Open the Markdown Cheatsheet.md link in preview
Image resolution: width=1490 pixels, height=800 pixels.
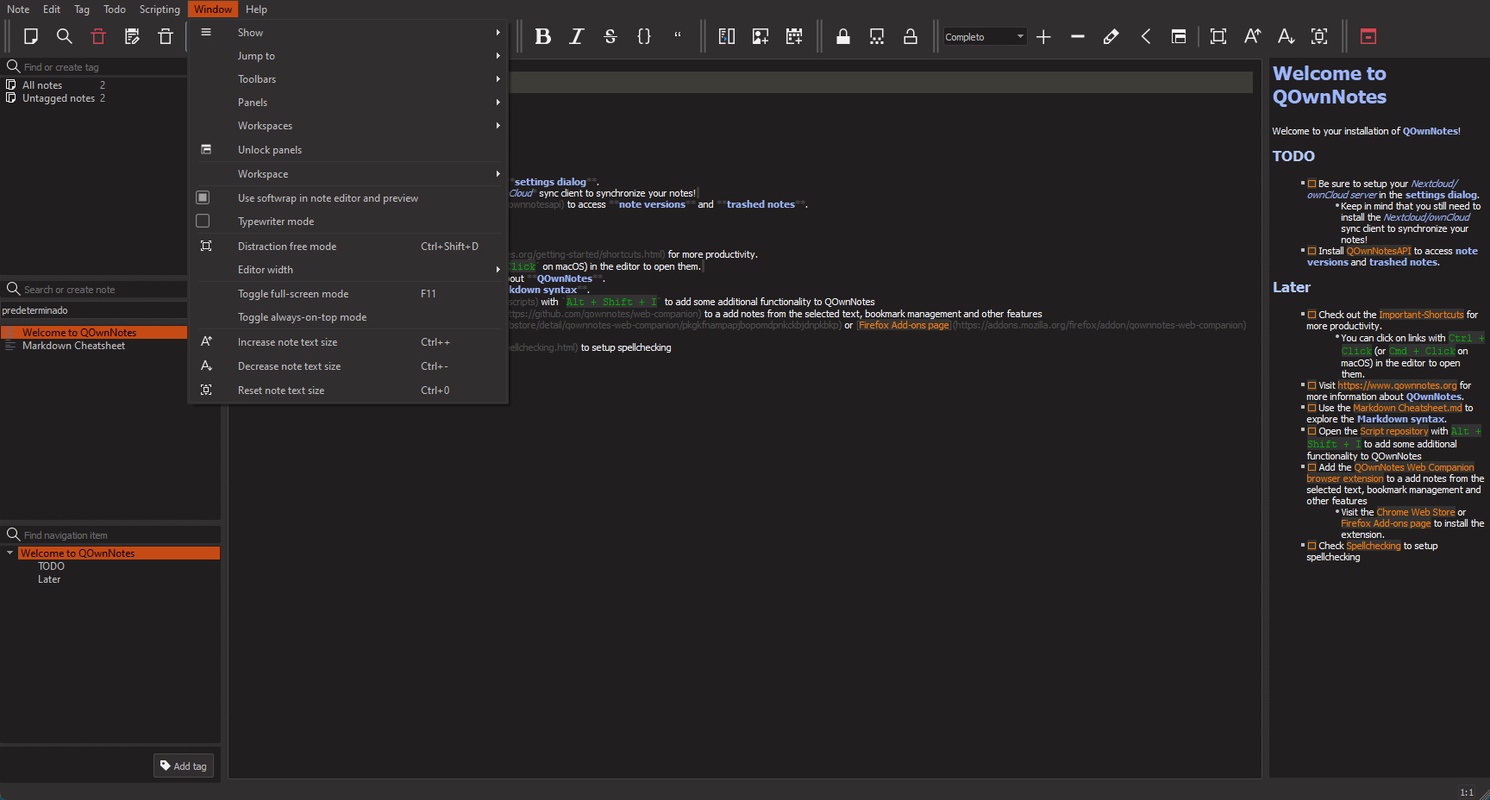pyautogui.click(x=1407, y=408)
